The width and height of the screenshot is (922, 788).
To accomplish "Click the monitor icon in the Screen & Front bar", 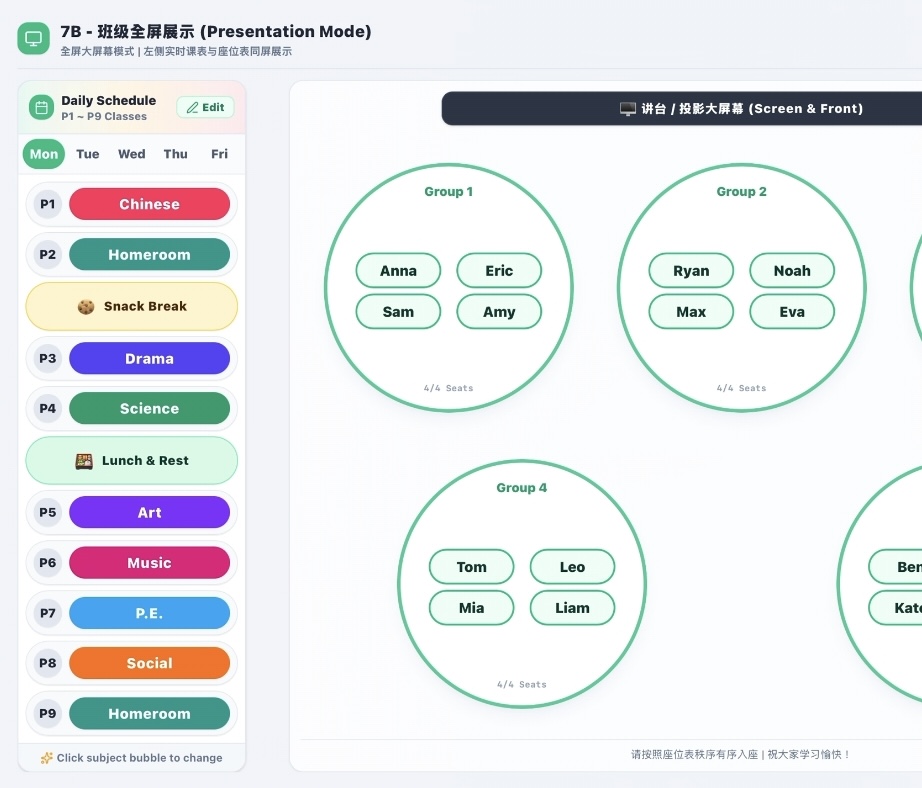I will [x=628, y=109].
